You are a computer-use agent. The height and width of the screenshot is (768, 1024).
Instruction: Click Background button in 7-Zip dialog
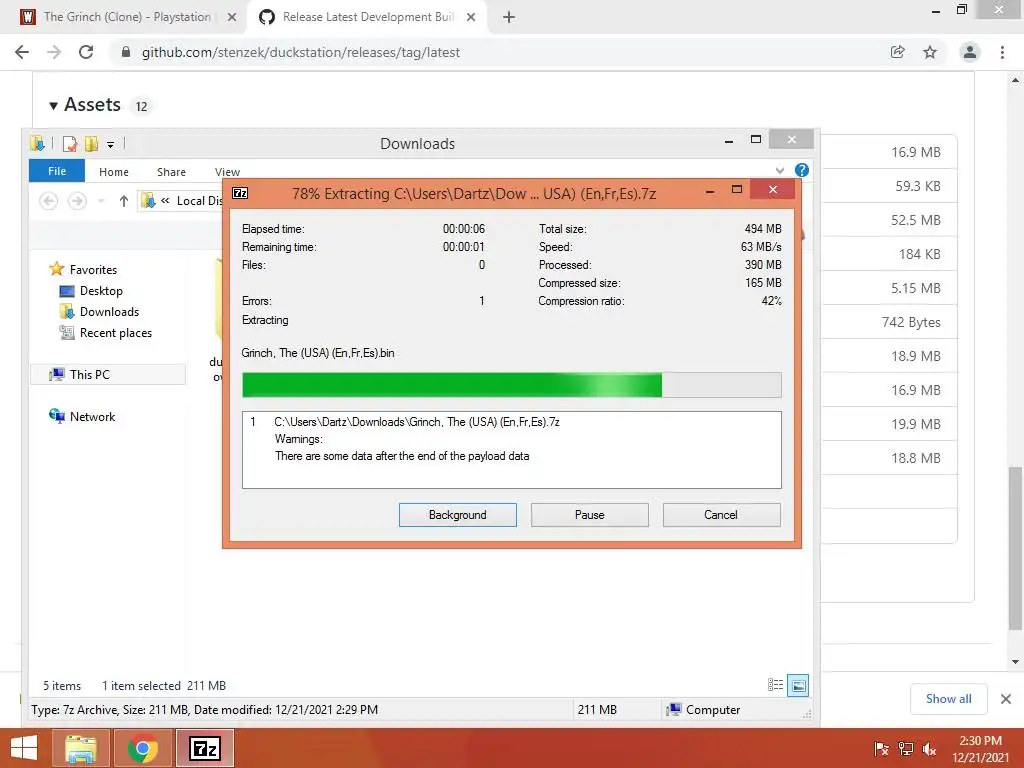coord(457,515)
